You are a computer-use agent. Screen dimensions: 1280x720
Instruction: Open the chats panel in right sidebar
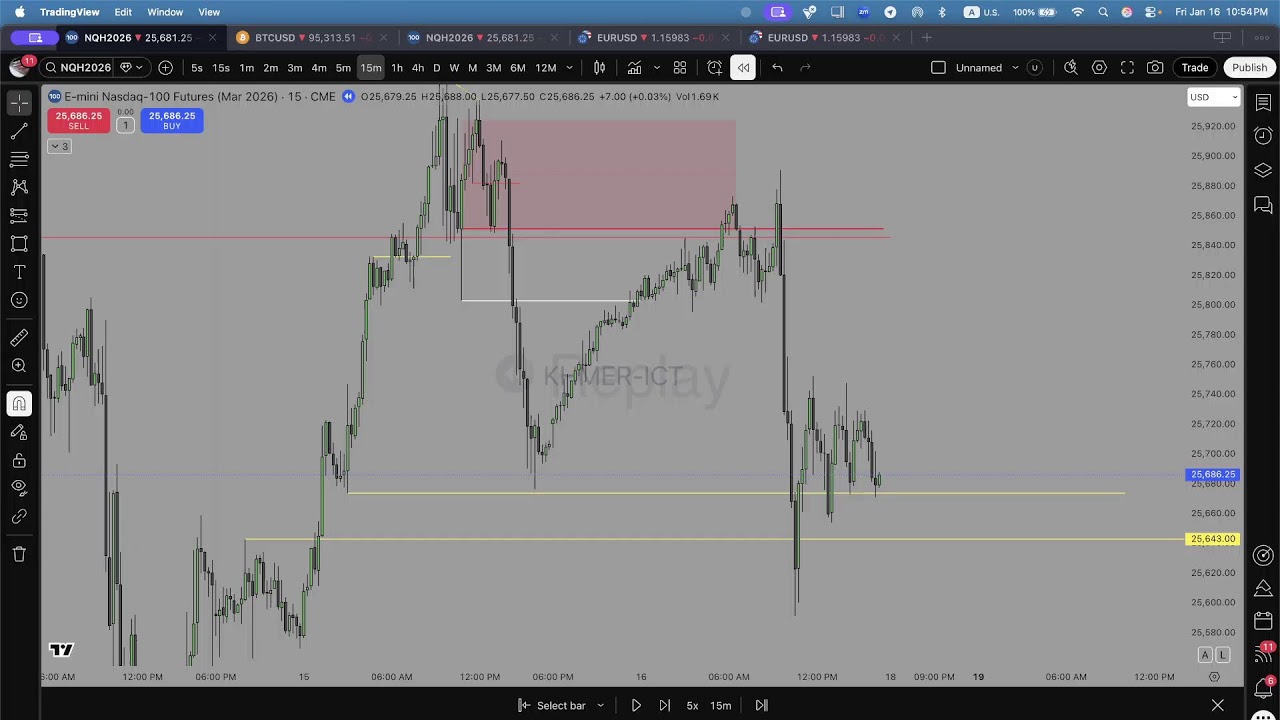point(1263,205)
